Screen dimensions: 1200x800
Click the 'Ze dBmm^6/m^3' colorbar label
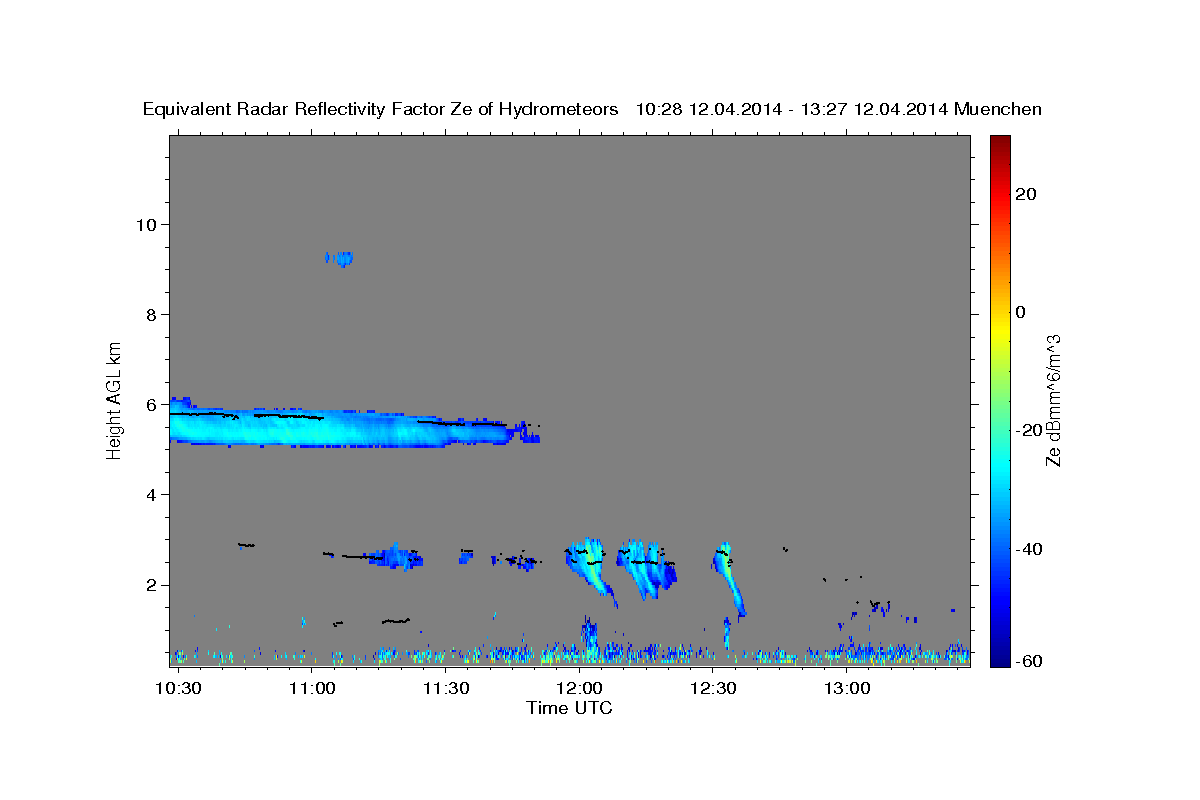click(x=1054, y=400)
